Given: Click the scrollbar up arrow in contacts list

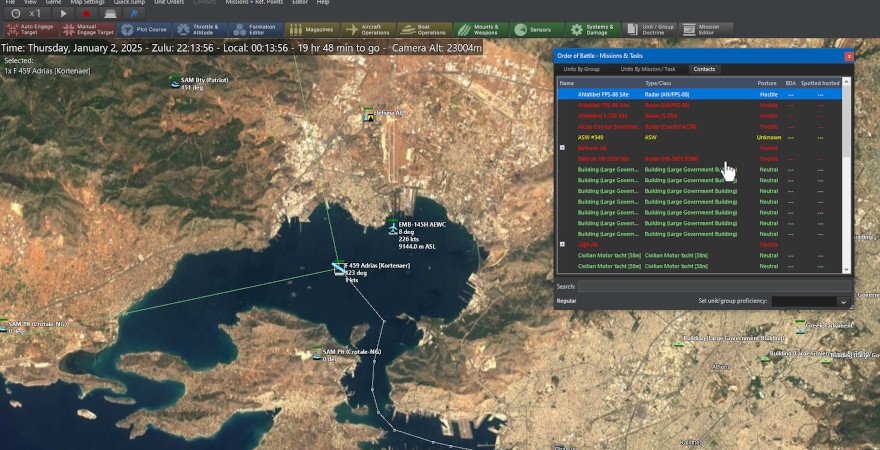Looking at the screenshot, I should (846, 81).
